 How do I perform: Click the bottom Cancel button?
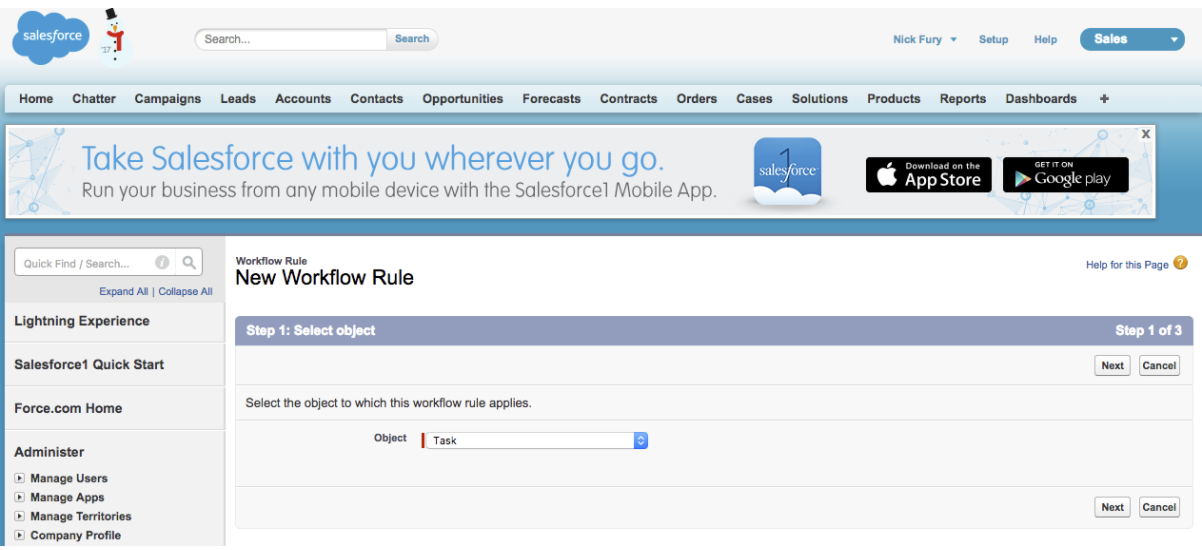[x=1159, y=508]
